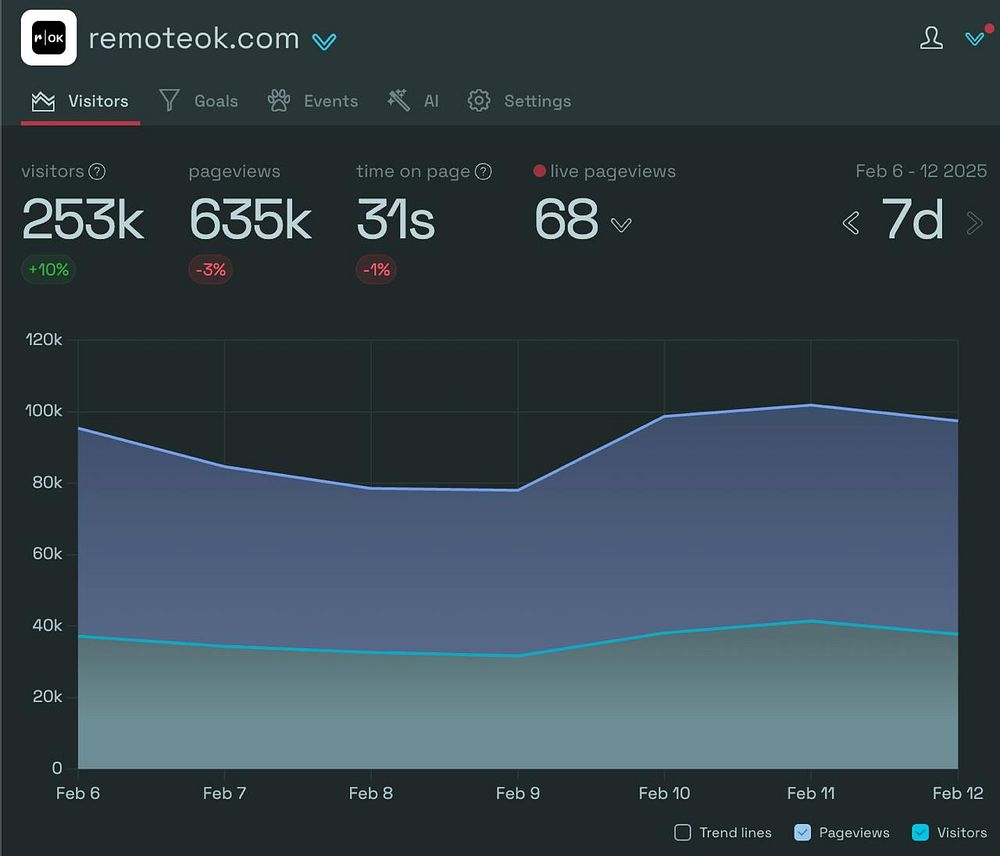This screenshot has width=1000, height=856.
Task: Uncheck the Pageviews series checkbox
Action: (802, 832)
